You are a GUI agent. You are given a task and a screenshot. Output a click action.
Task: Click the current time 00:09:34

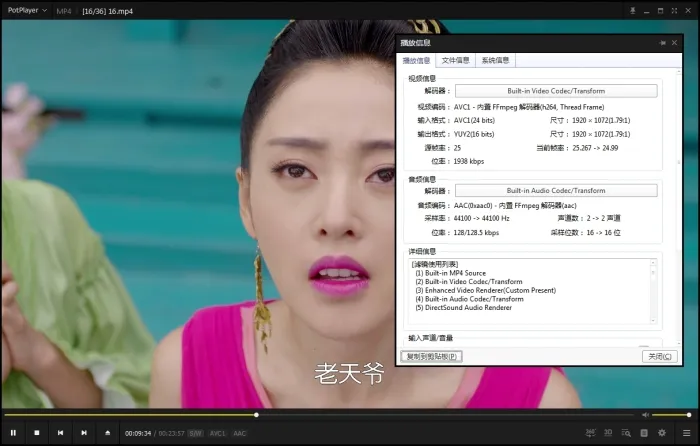point(138,433)
